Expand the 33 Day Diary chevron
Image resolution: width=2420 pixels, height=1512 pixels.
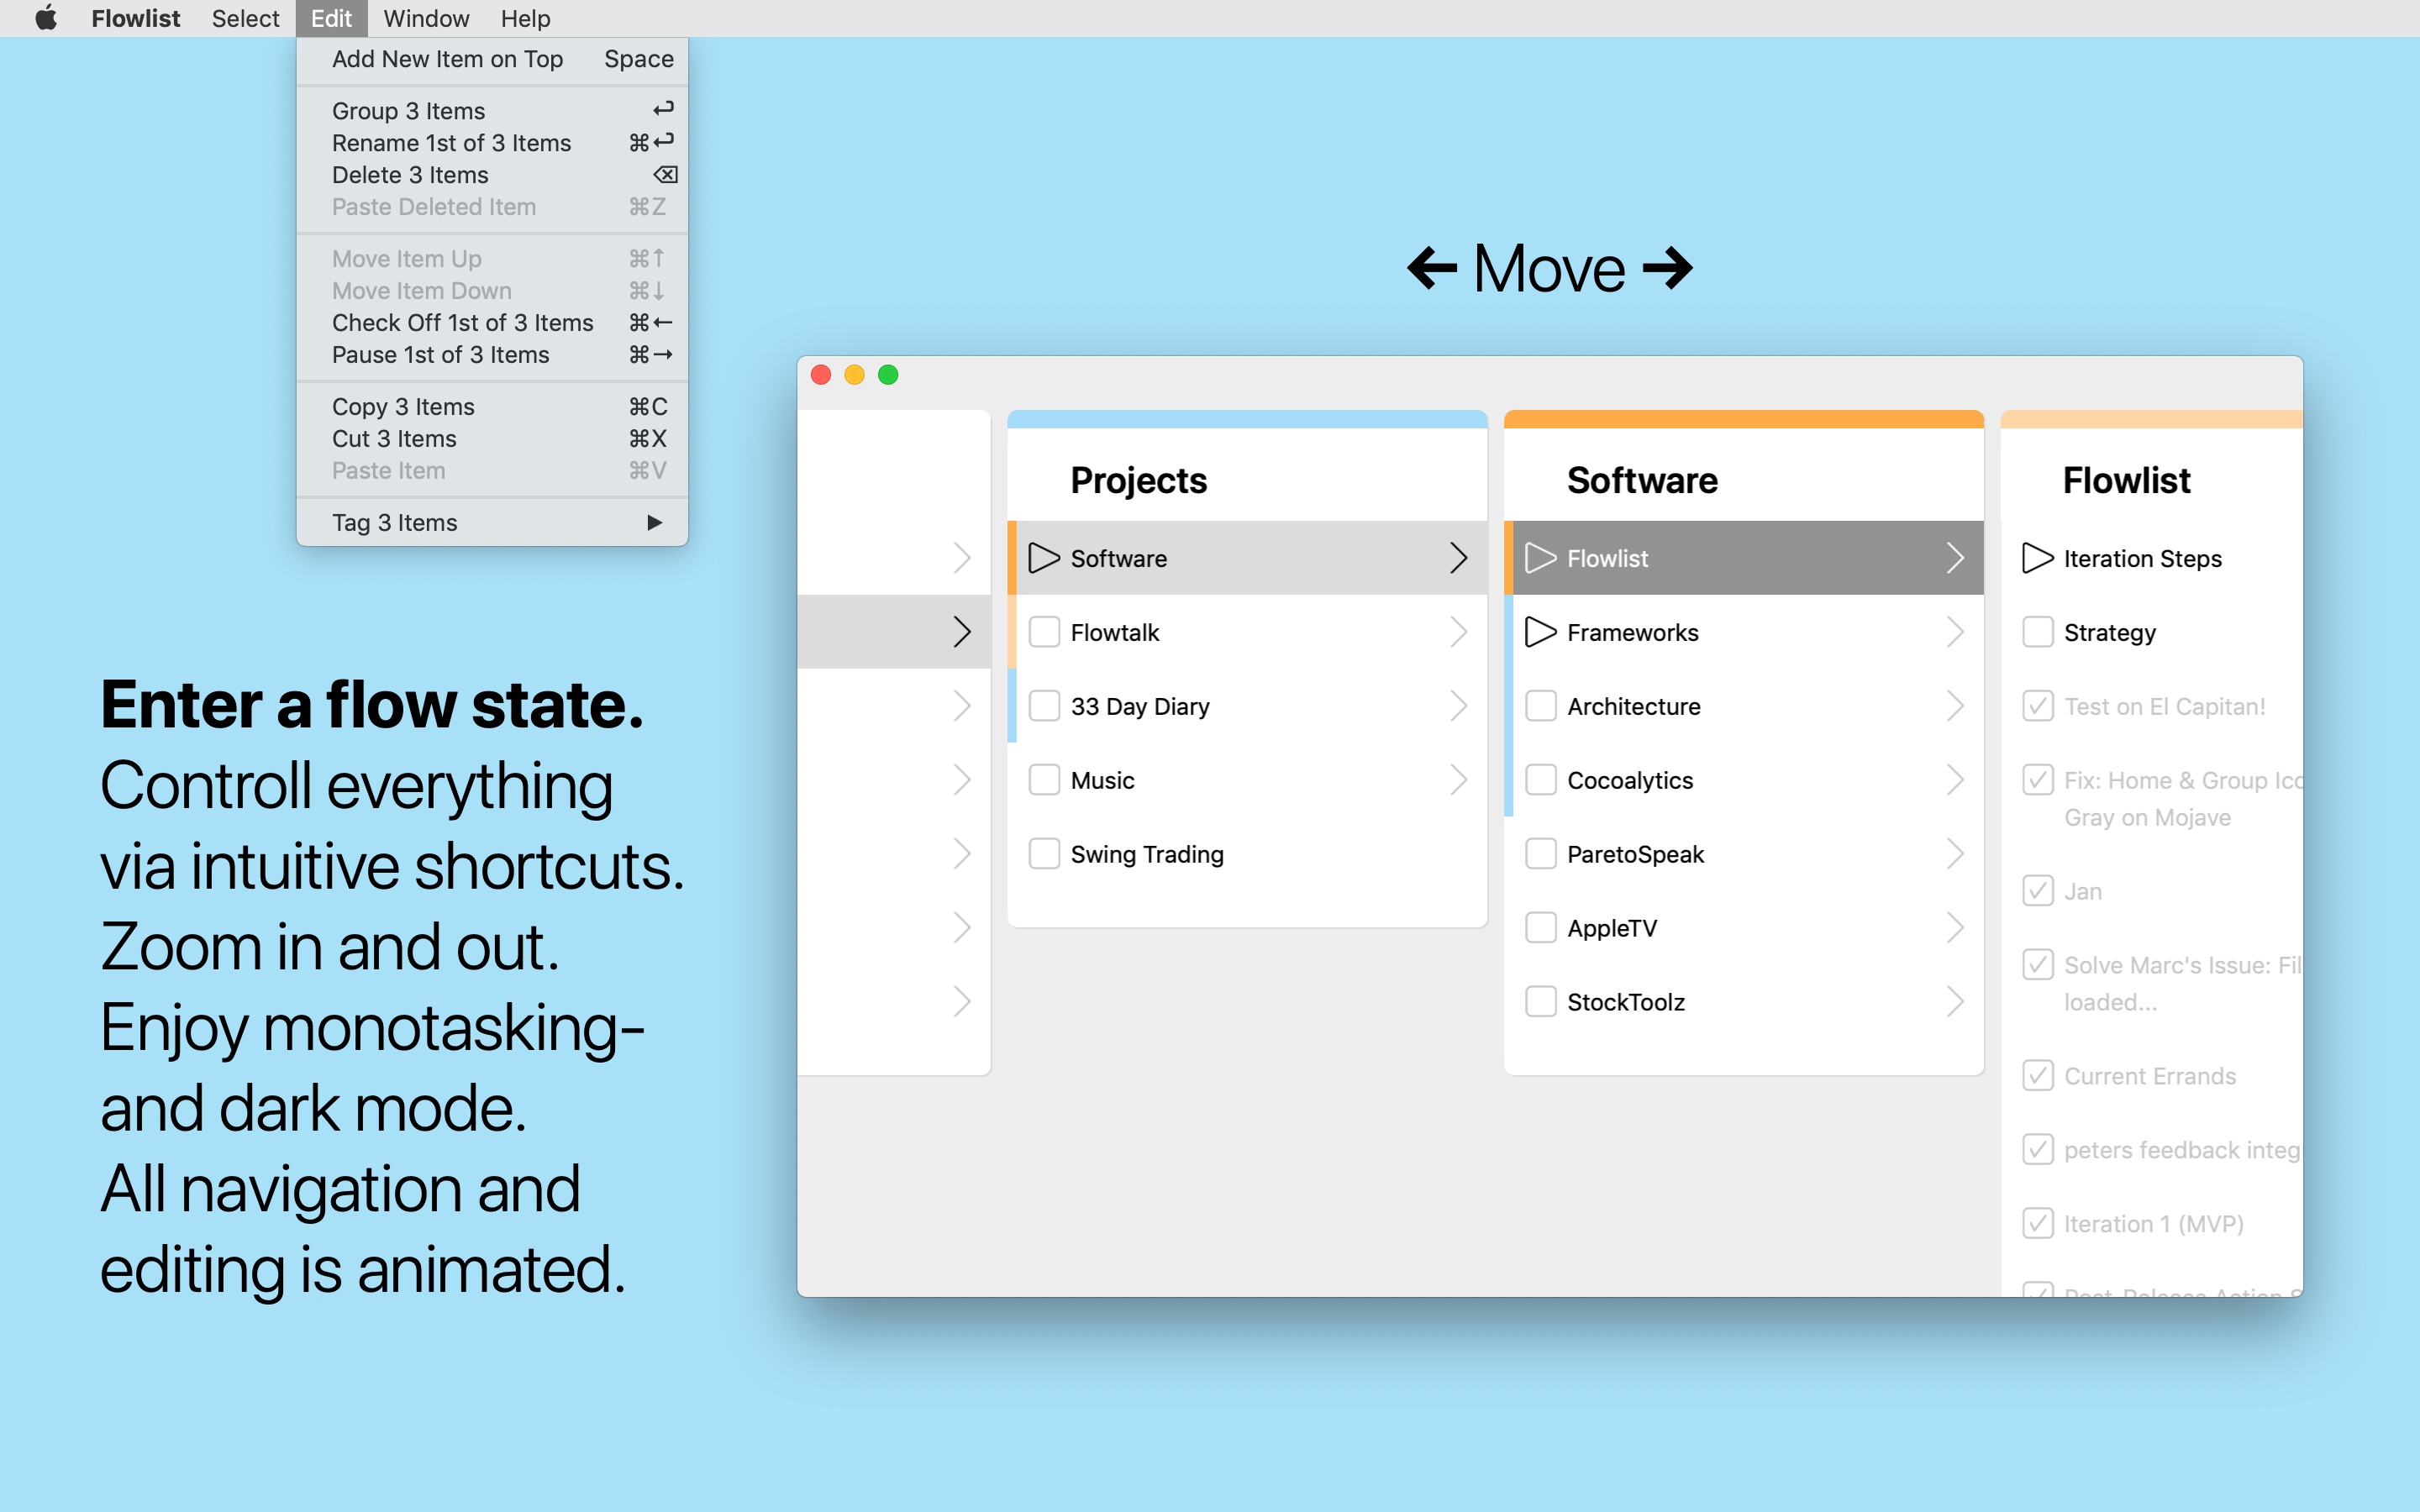[1458, 706]
